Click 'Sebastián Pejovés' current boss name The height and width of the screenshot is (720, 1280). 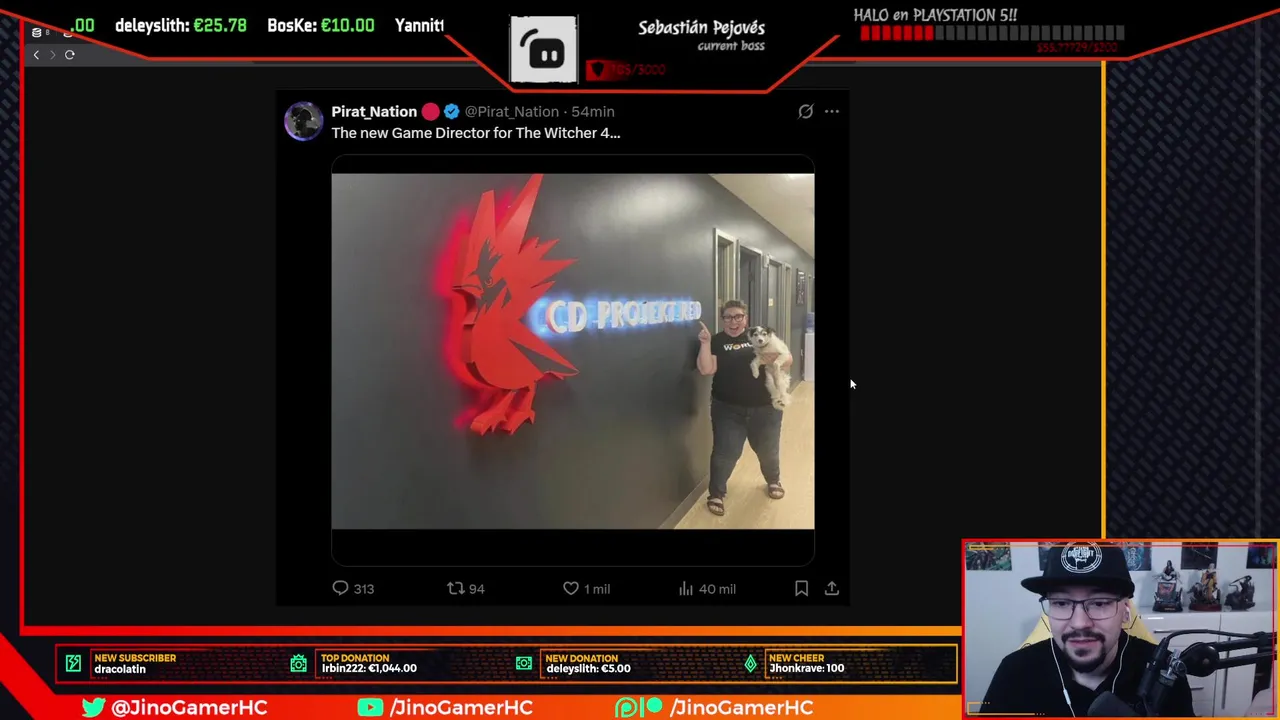[701, 27]
